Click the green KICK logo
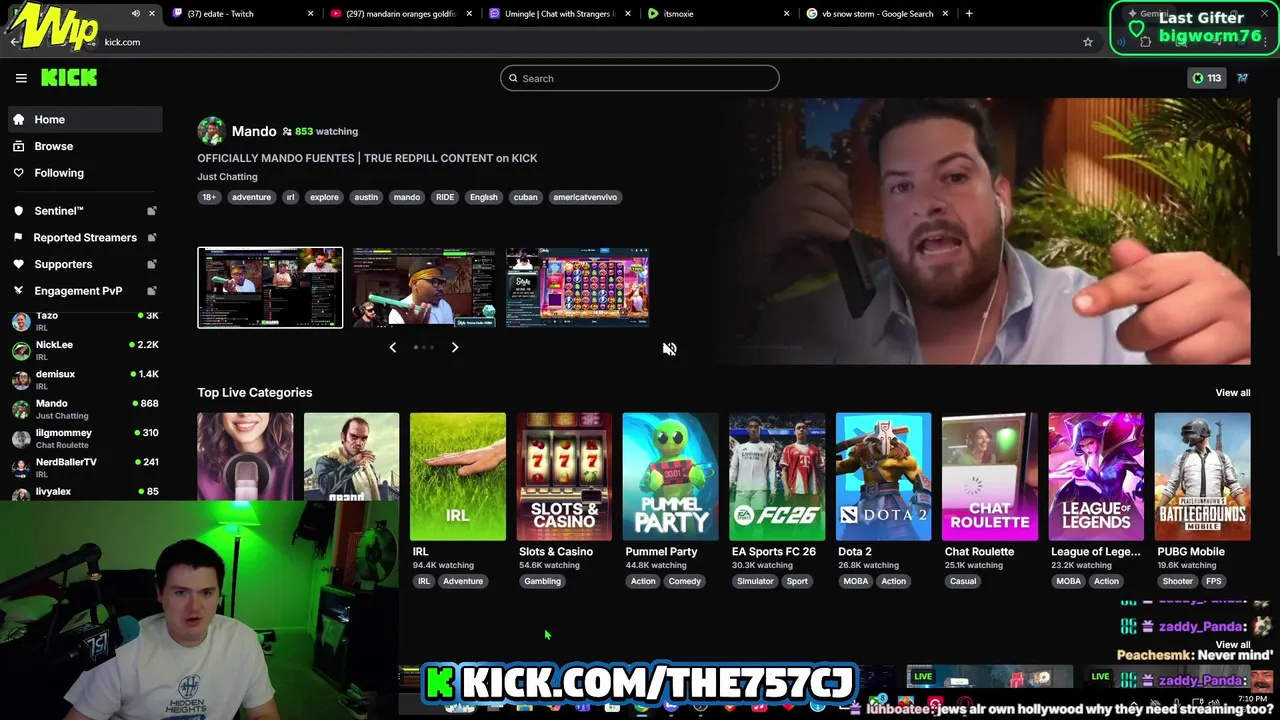This screenshot has width=1280, height=720. point(69,78)
